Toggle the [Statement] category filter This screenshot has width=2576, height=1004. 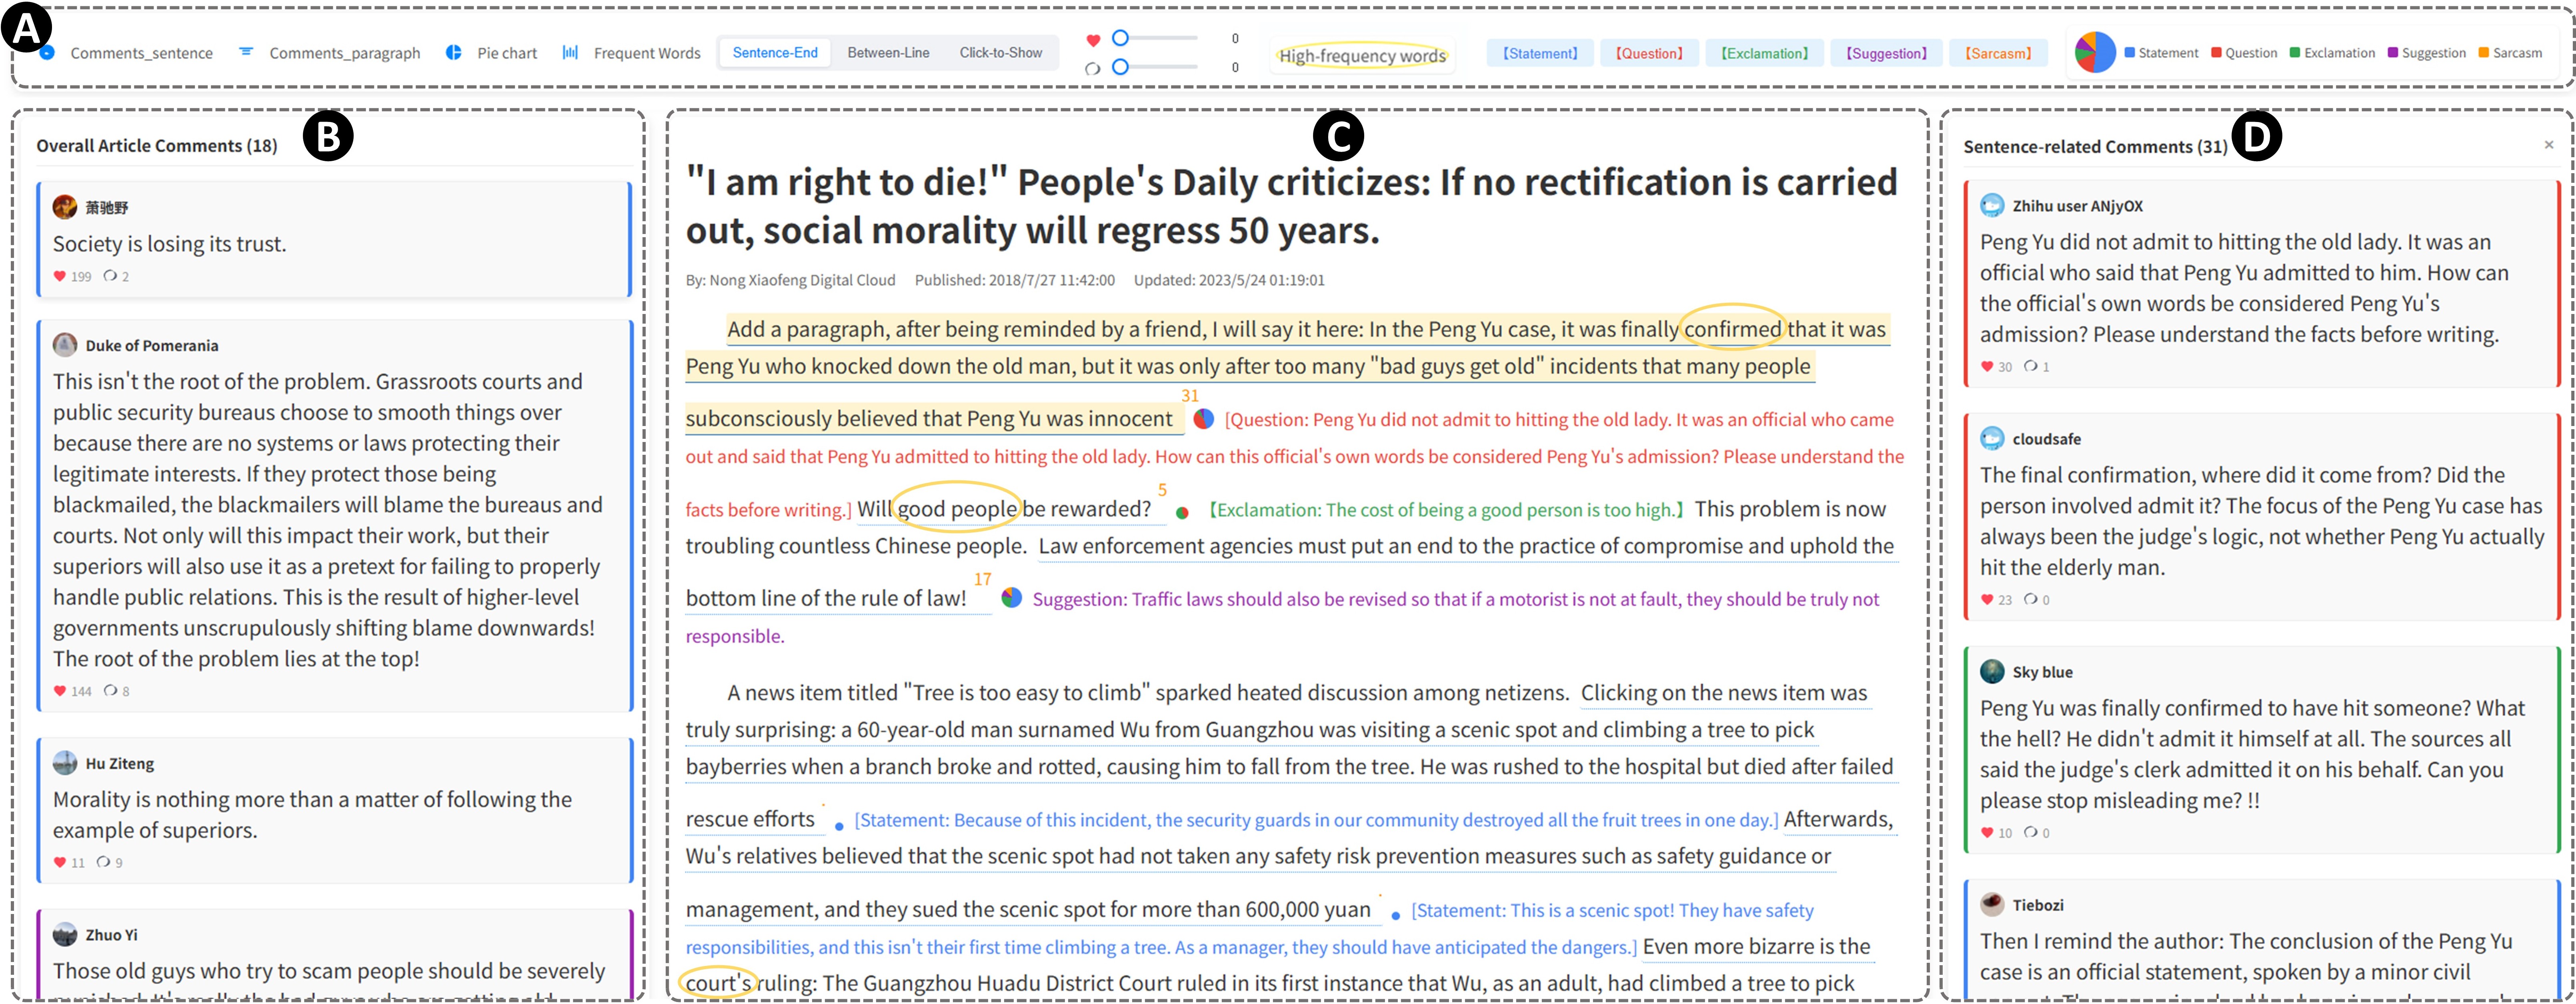point(1539,54)
